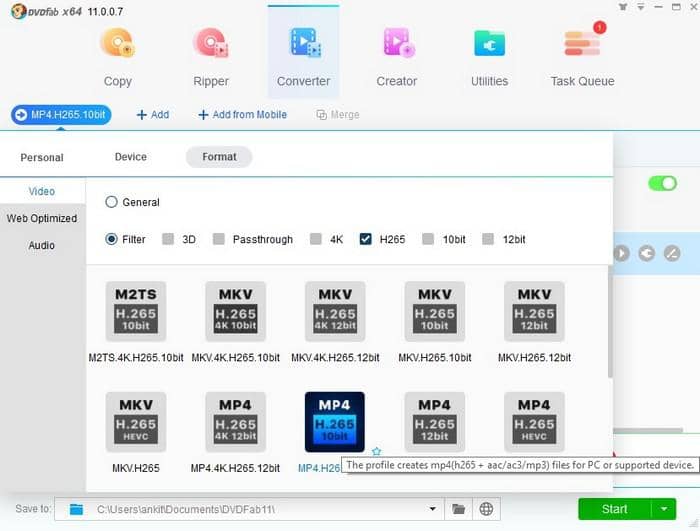Click the profile list vertical scrollbar
700x531 pixels.
pyautogui.click(x=610, y=322)
